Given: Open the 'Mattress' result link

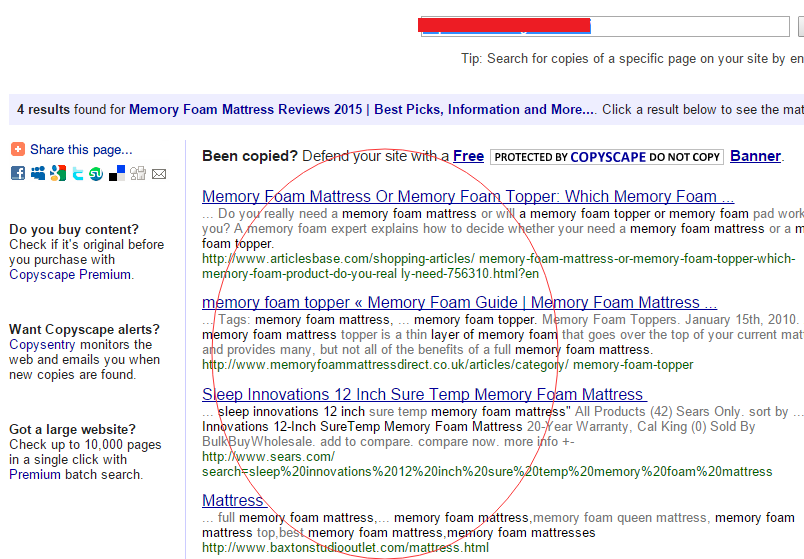Looking at the screenshot, I should (x=234, y=500).
